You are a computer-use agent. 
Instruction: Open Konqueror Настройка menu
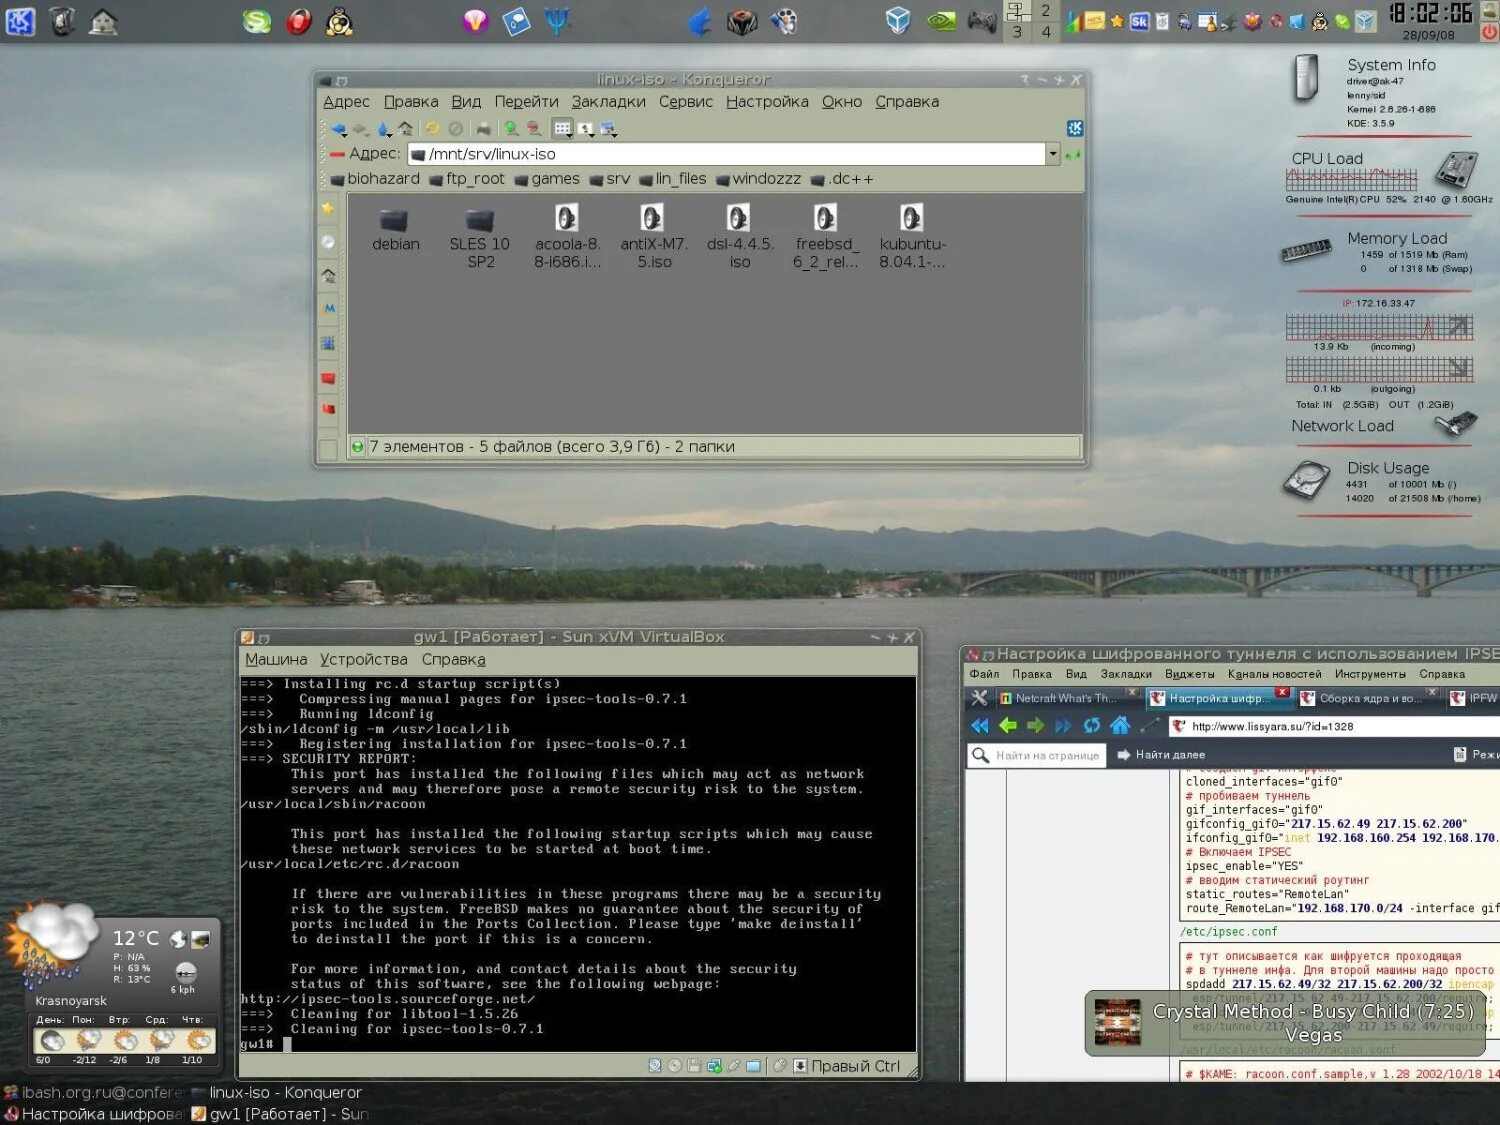(767, 102)
